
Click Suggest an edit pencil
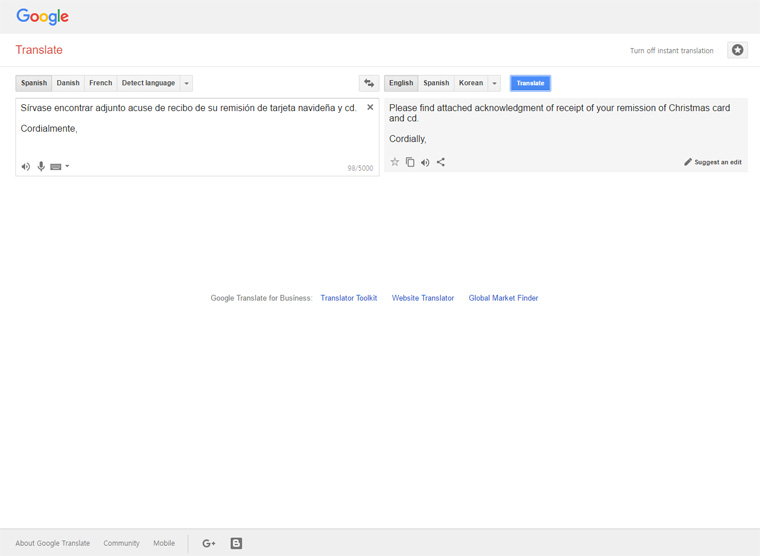point(712,162)
